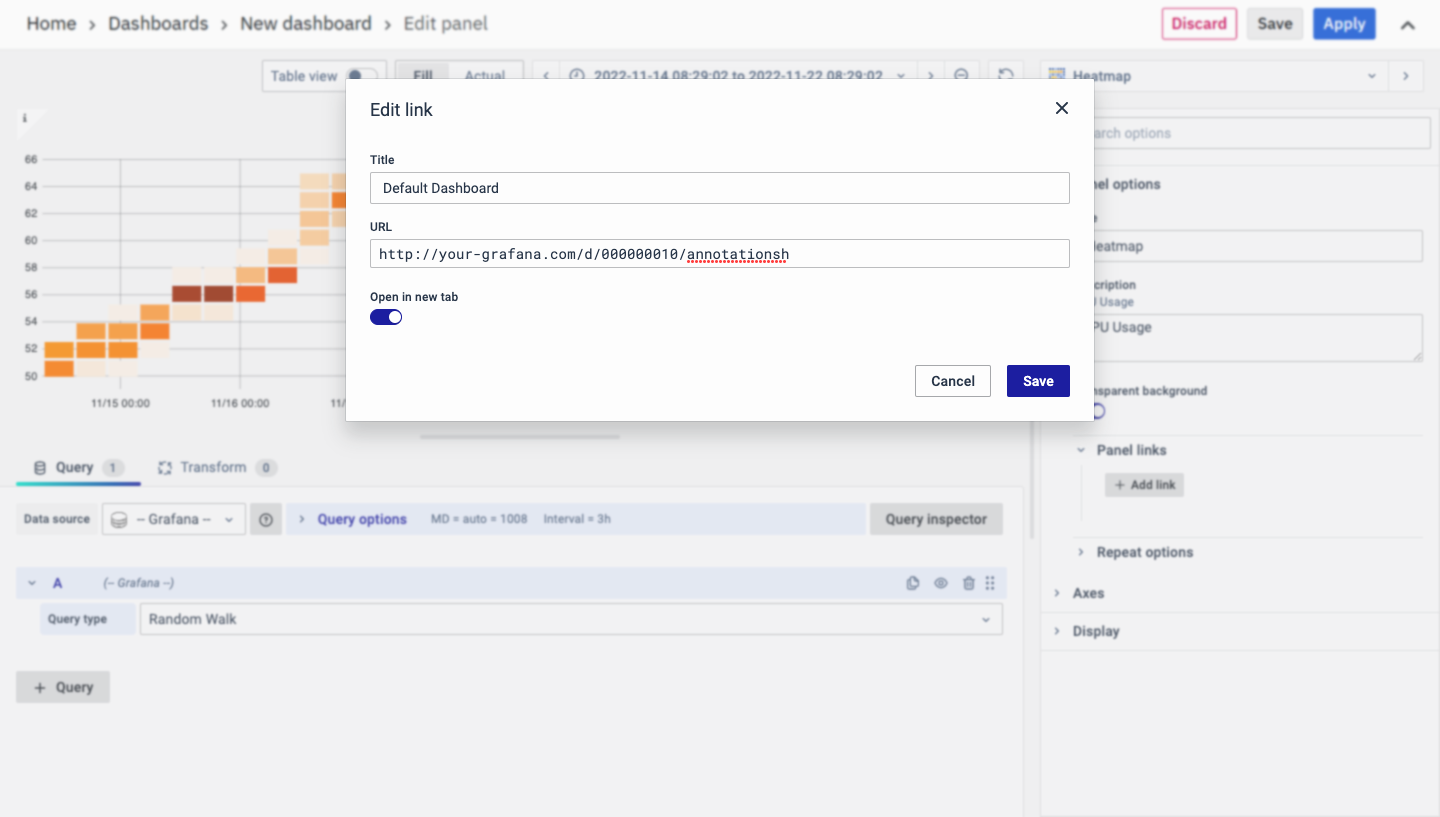Collapse the top toolbar with chevron-up icon
Image resolution: width=1440 pixels, height=817 pixels.
[1407, 25]
